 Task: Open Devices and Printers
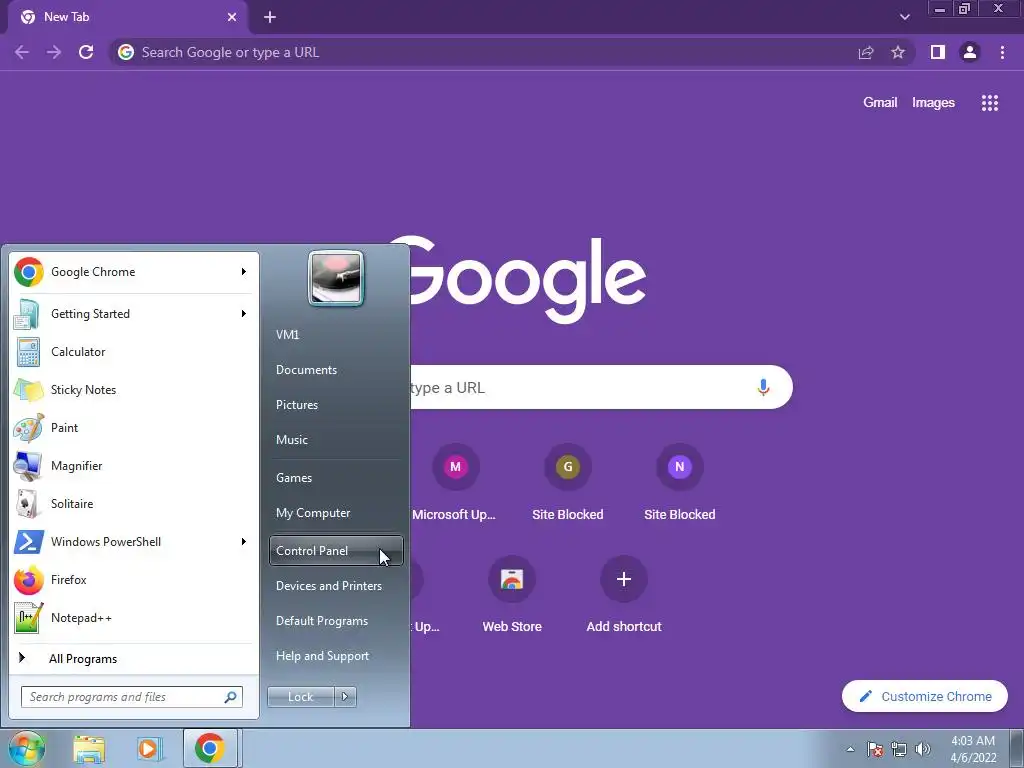[x=336, y=586]
